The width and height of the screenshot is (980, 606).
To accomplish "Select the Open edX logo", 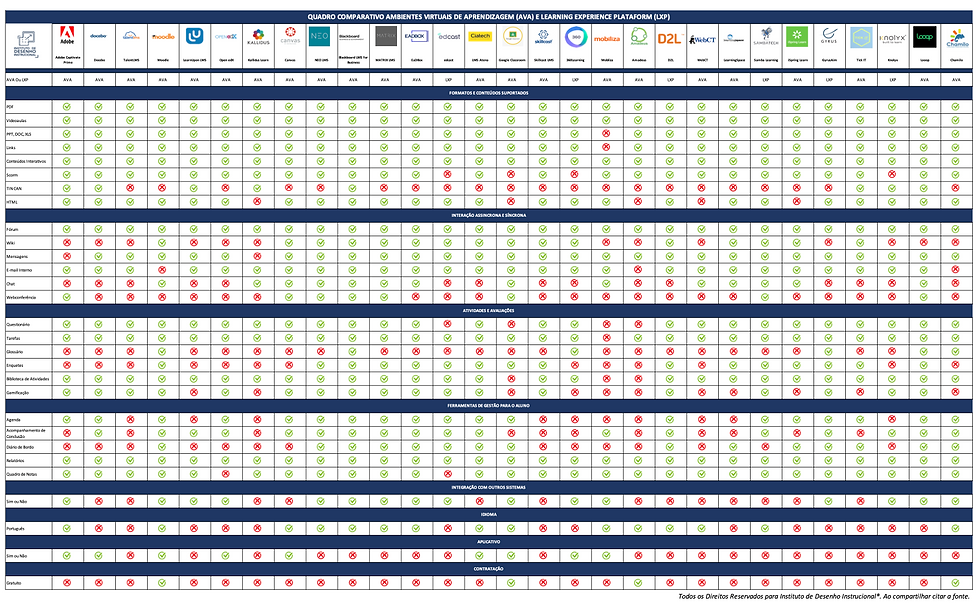I will 226,37.
